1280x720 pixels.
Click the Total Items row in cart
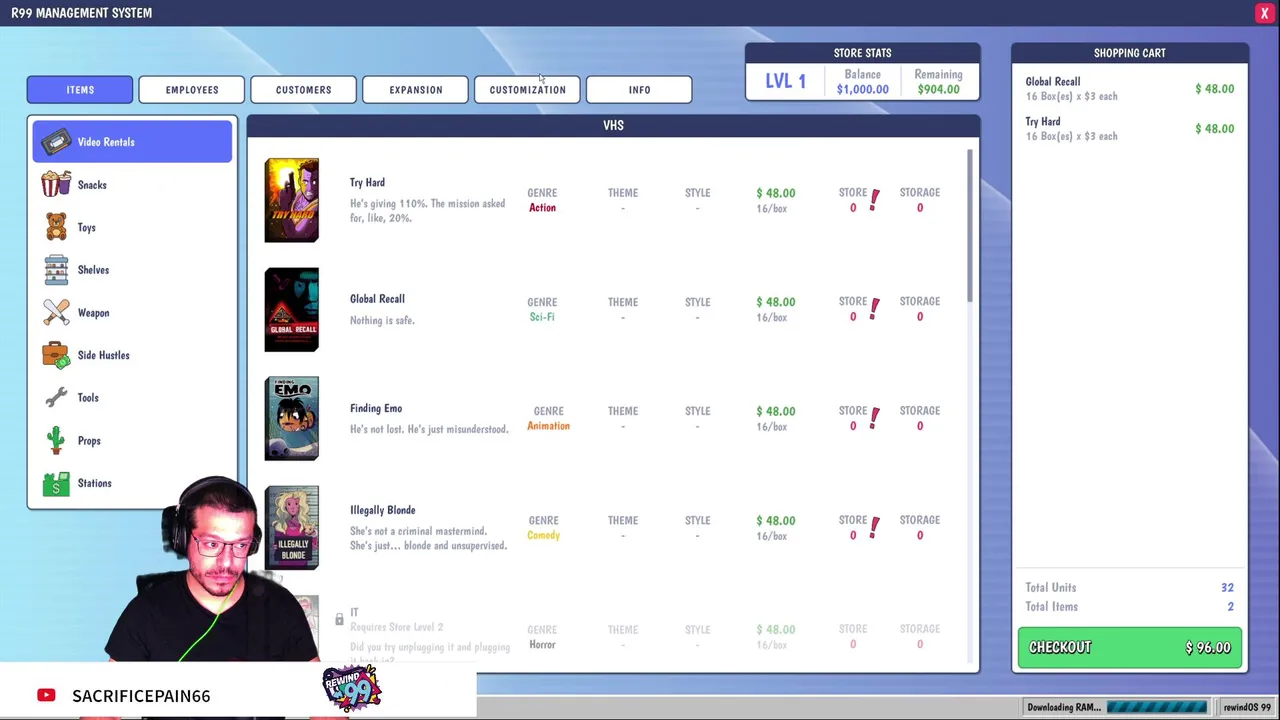pyautogui.click(x=1130, y=607)
